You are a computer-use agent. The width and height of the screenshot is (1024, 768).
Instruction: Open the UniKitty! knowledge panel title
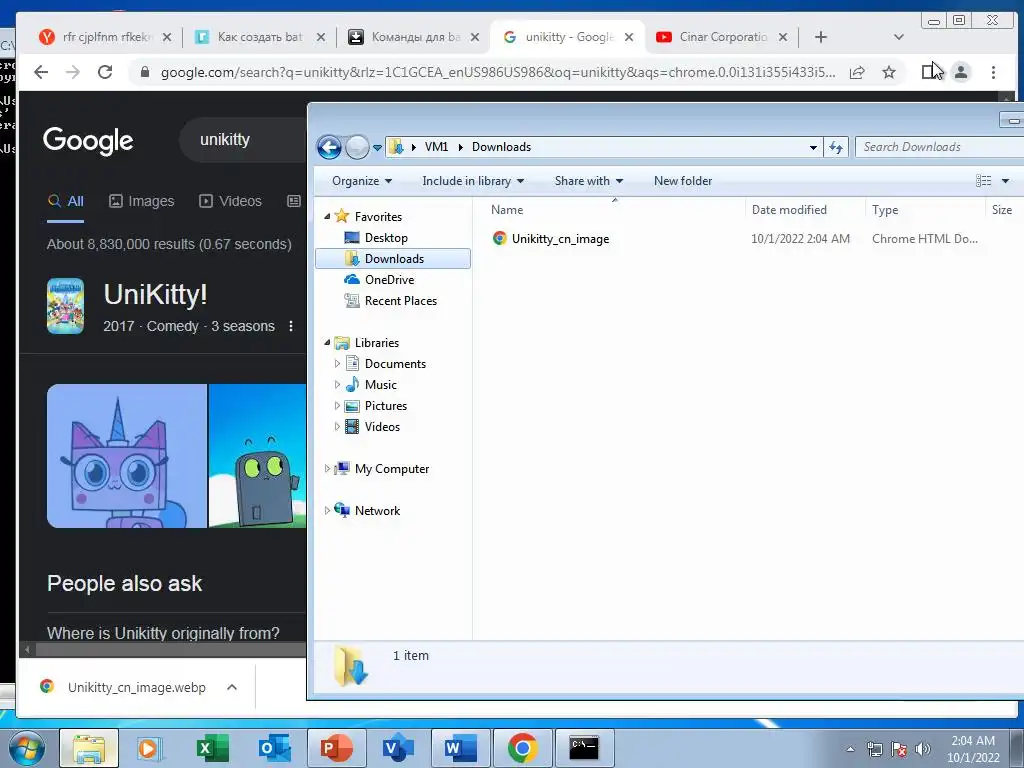155,295
